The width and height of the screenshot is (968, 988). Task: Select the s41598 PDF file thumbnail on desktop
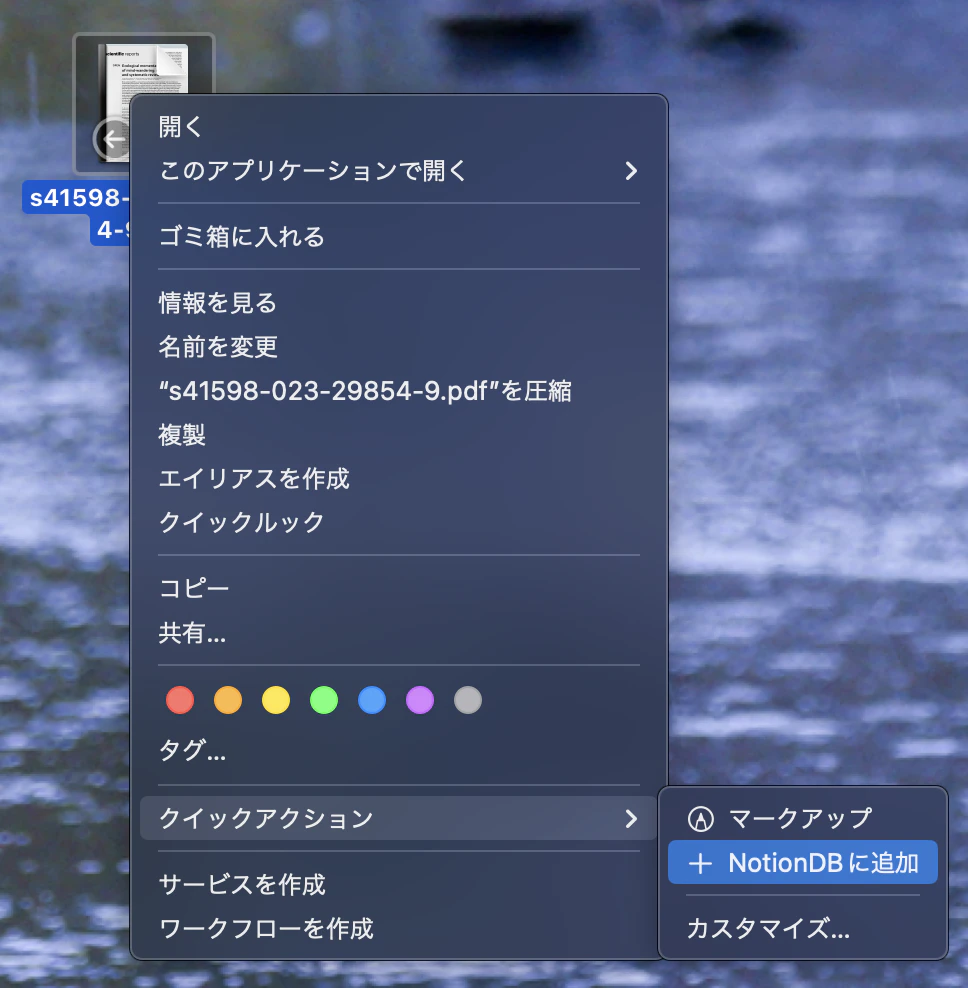click(113, 103)
